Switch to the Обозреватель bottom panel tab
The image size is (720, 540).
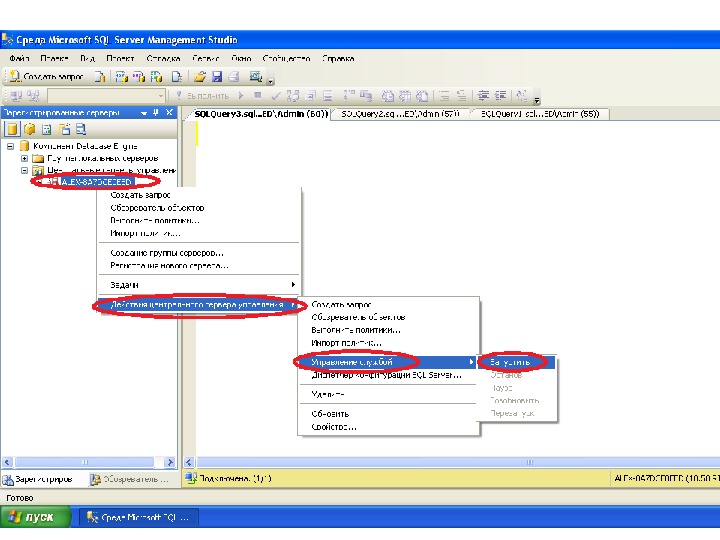(x=131, y=479)
